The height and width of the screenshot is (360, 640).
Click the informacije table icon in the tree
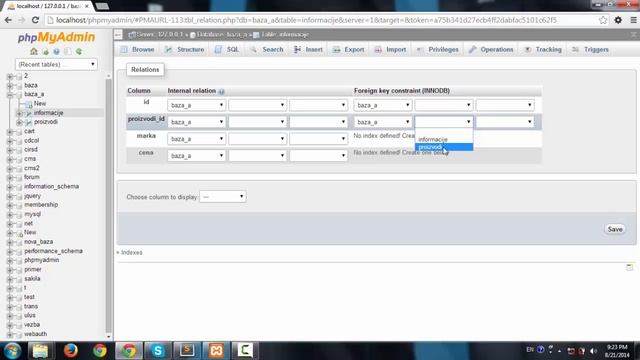(29, 113)
